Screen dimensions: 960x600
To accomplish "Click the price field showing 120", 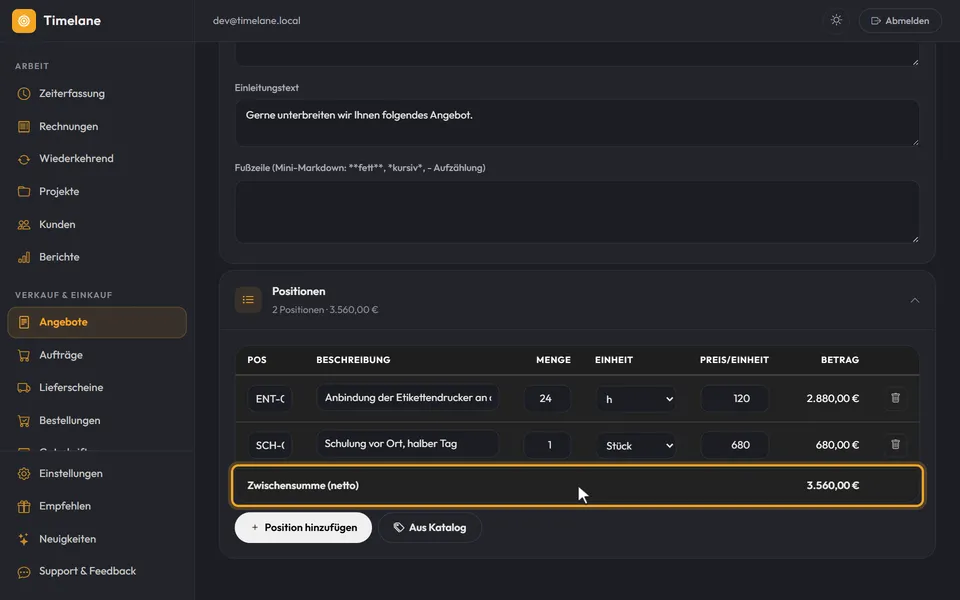I will point(734,399).
